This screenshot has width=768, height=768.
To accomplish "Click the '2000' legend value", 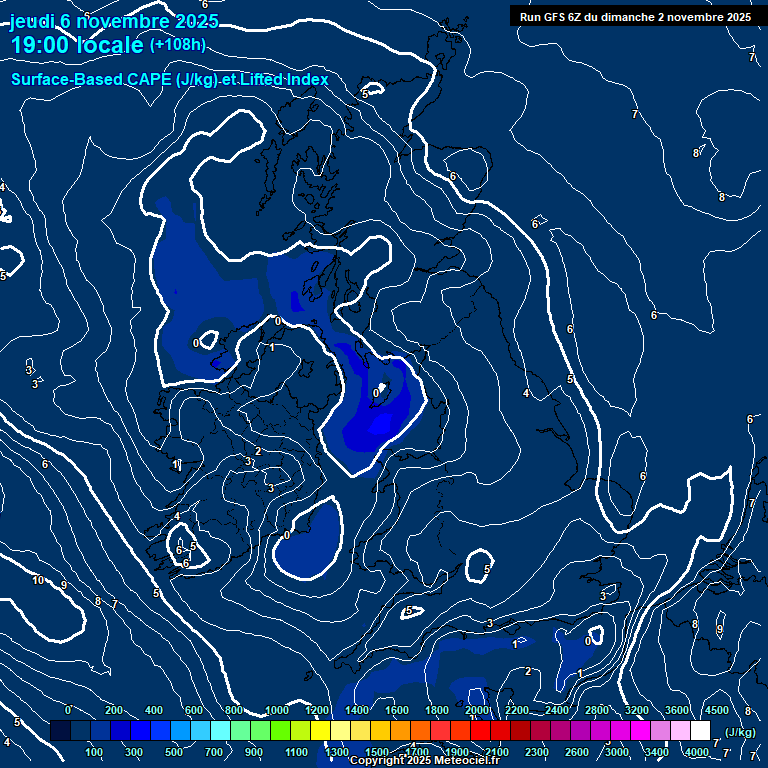I will pos(477,710).
